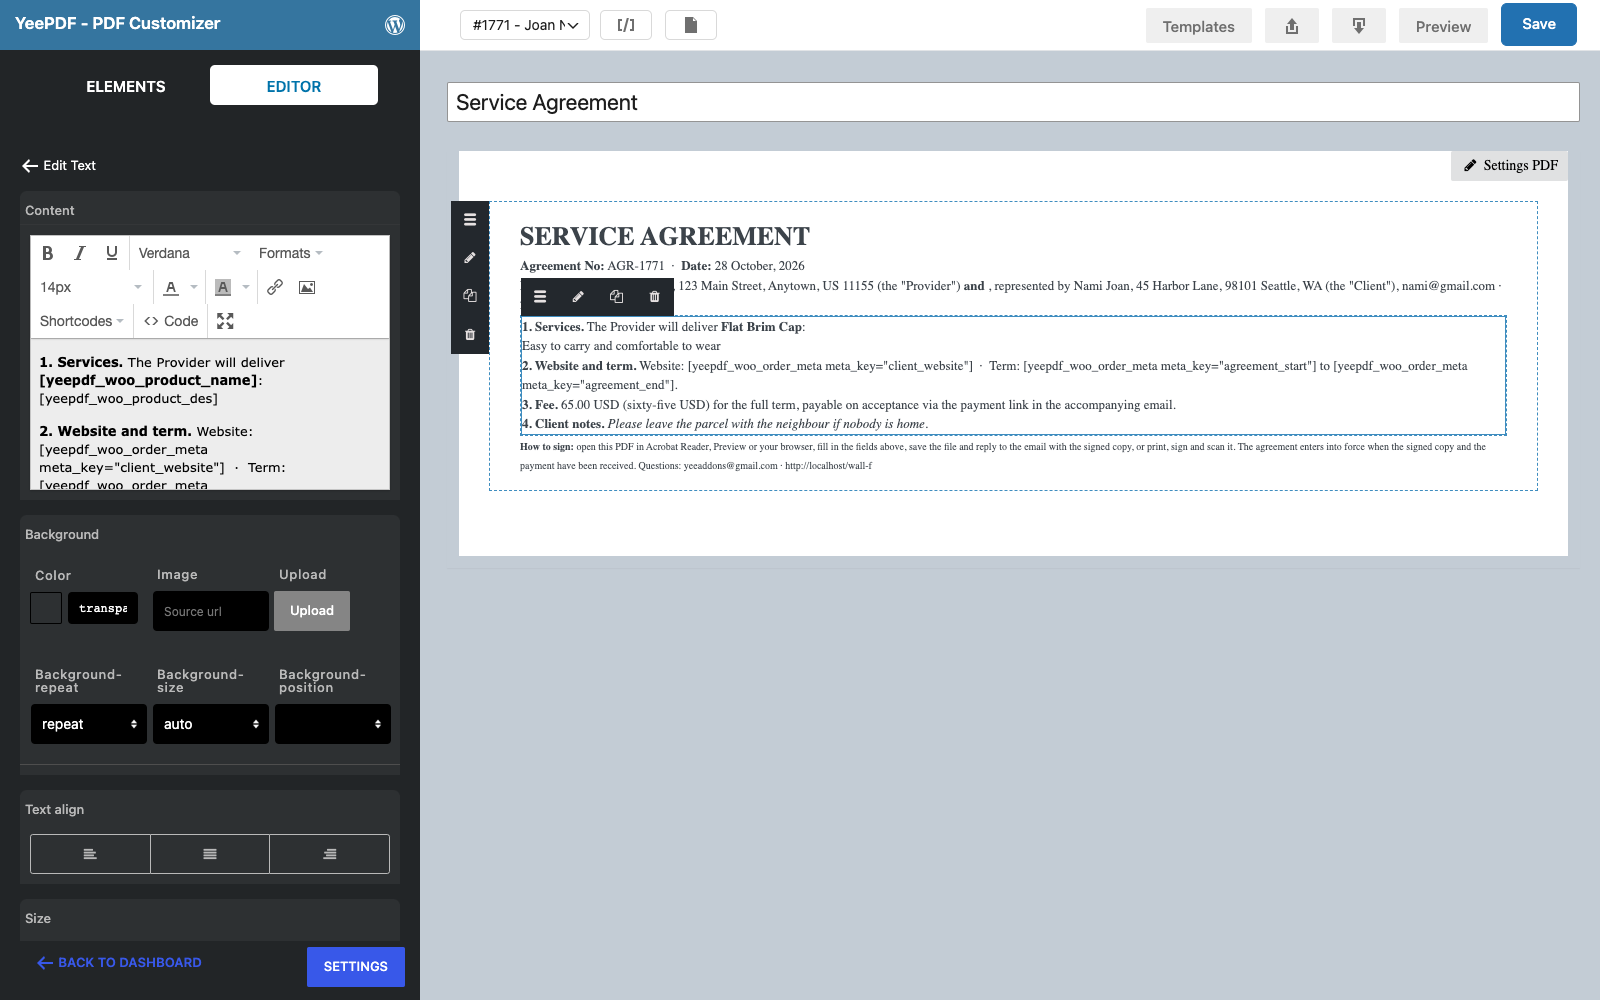Open the Verdana font family dropdown
This screenshot has height=1000, width=1600.
pos(189,253)
